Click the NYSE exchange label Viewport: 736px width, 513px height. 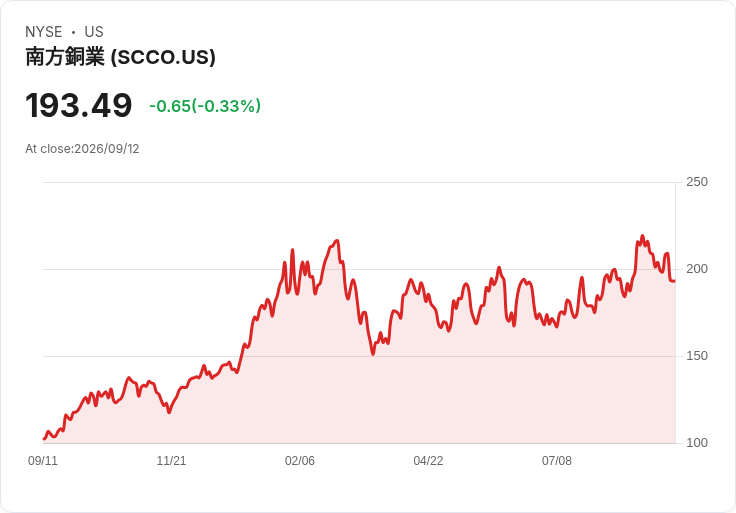44,32
